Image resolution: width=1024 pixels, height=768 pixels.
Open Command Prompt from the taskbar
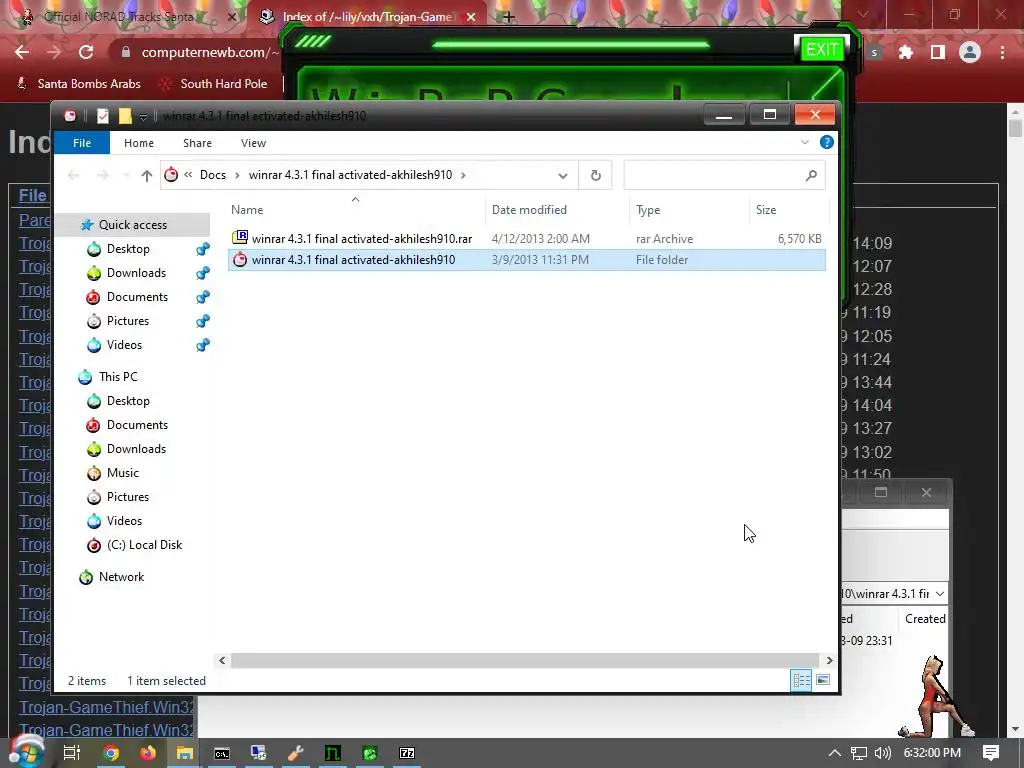tap(222, 753)
